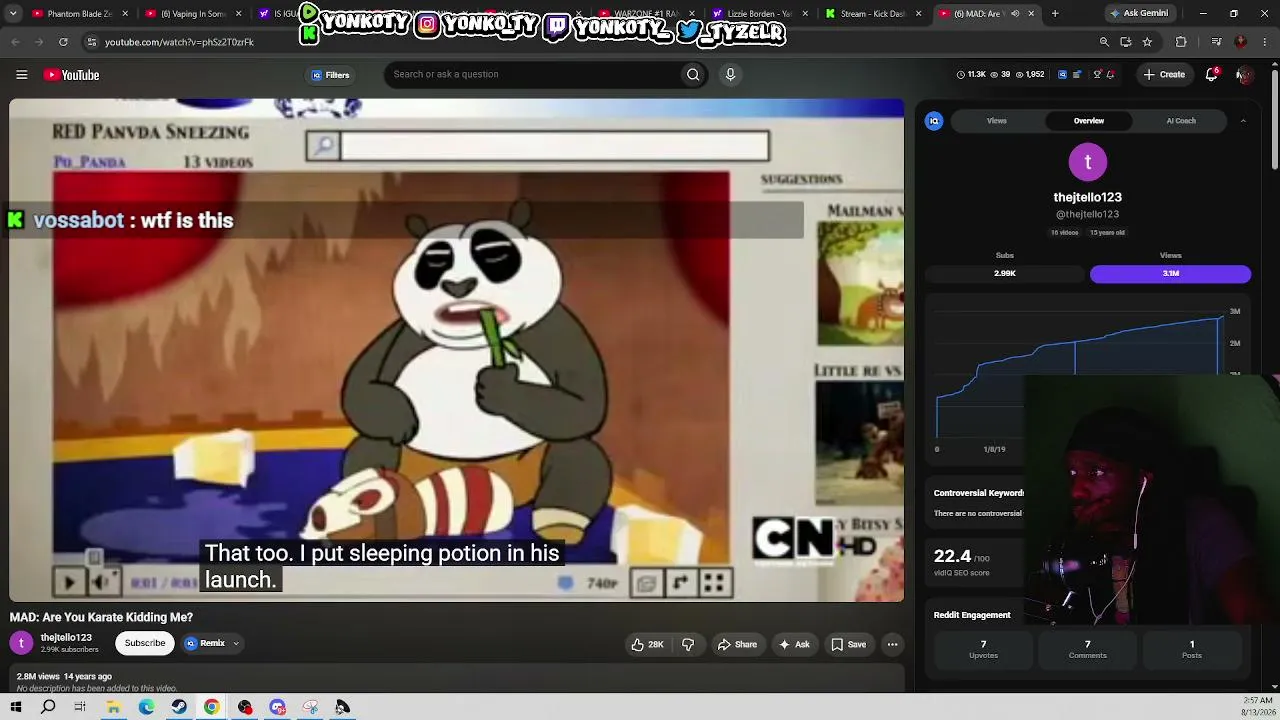The image size is (1280, 720).
Task: Switch to the vidIQ Overview tab
Action: click(x=1089, y=121)
